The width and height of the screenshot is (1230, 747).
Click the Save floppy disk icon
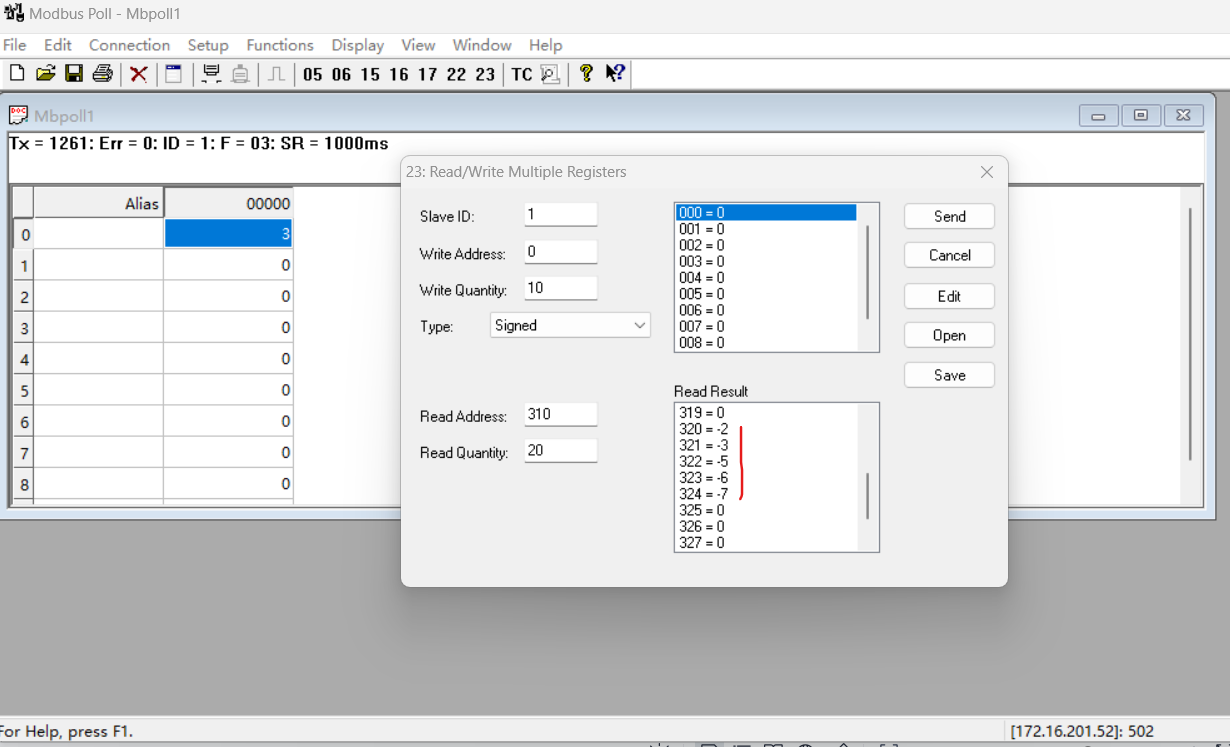(73, 73)
